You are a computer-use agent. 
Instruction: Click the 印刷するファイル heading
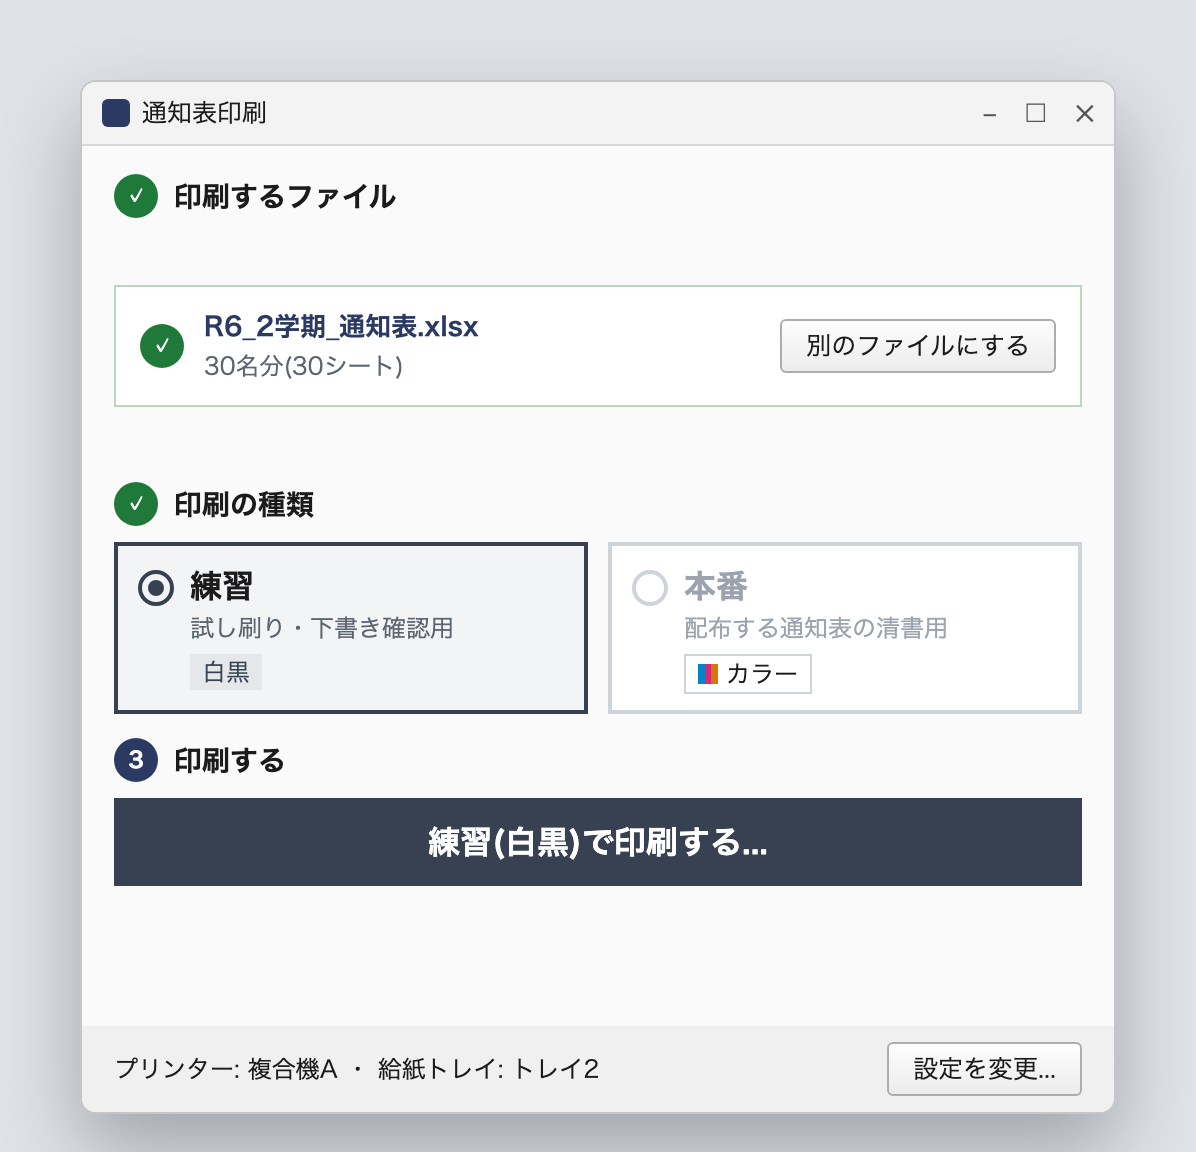(x=285, y=196)
